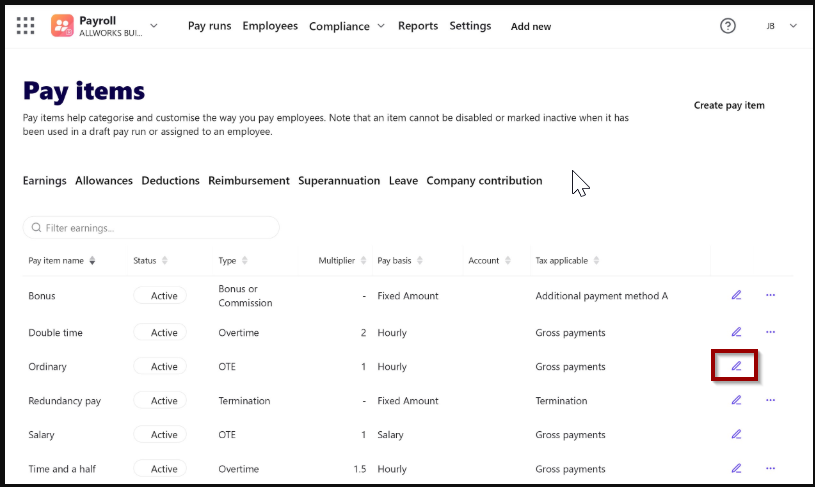Click the Termination tax applicable cell

pyautogui.click(x=561, y=401)
